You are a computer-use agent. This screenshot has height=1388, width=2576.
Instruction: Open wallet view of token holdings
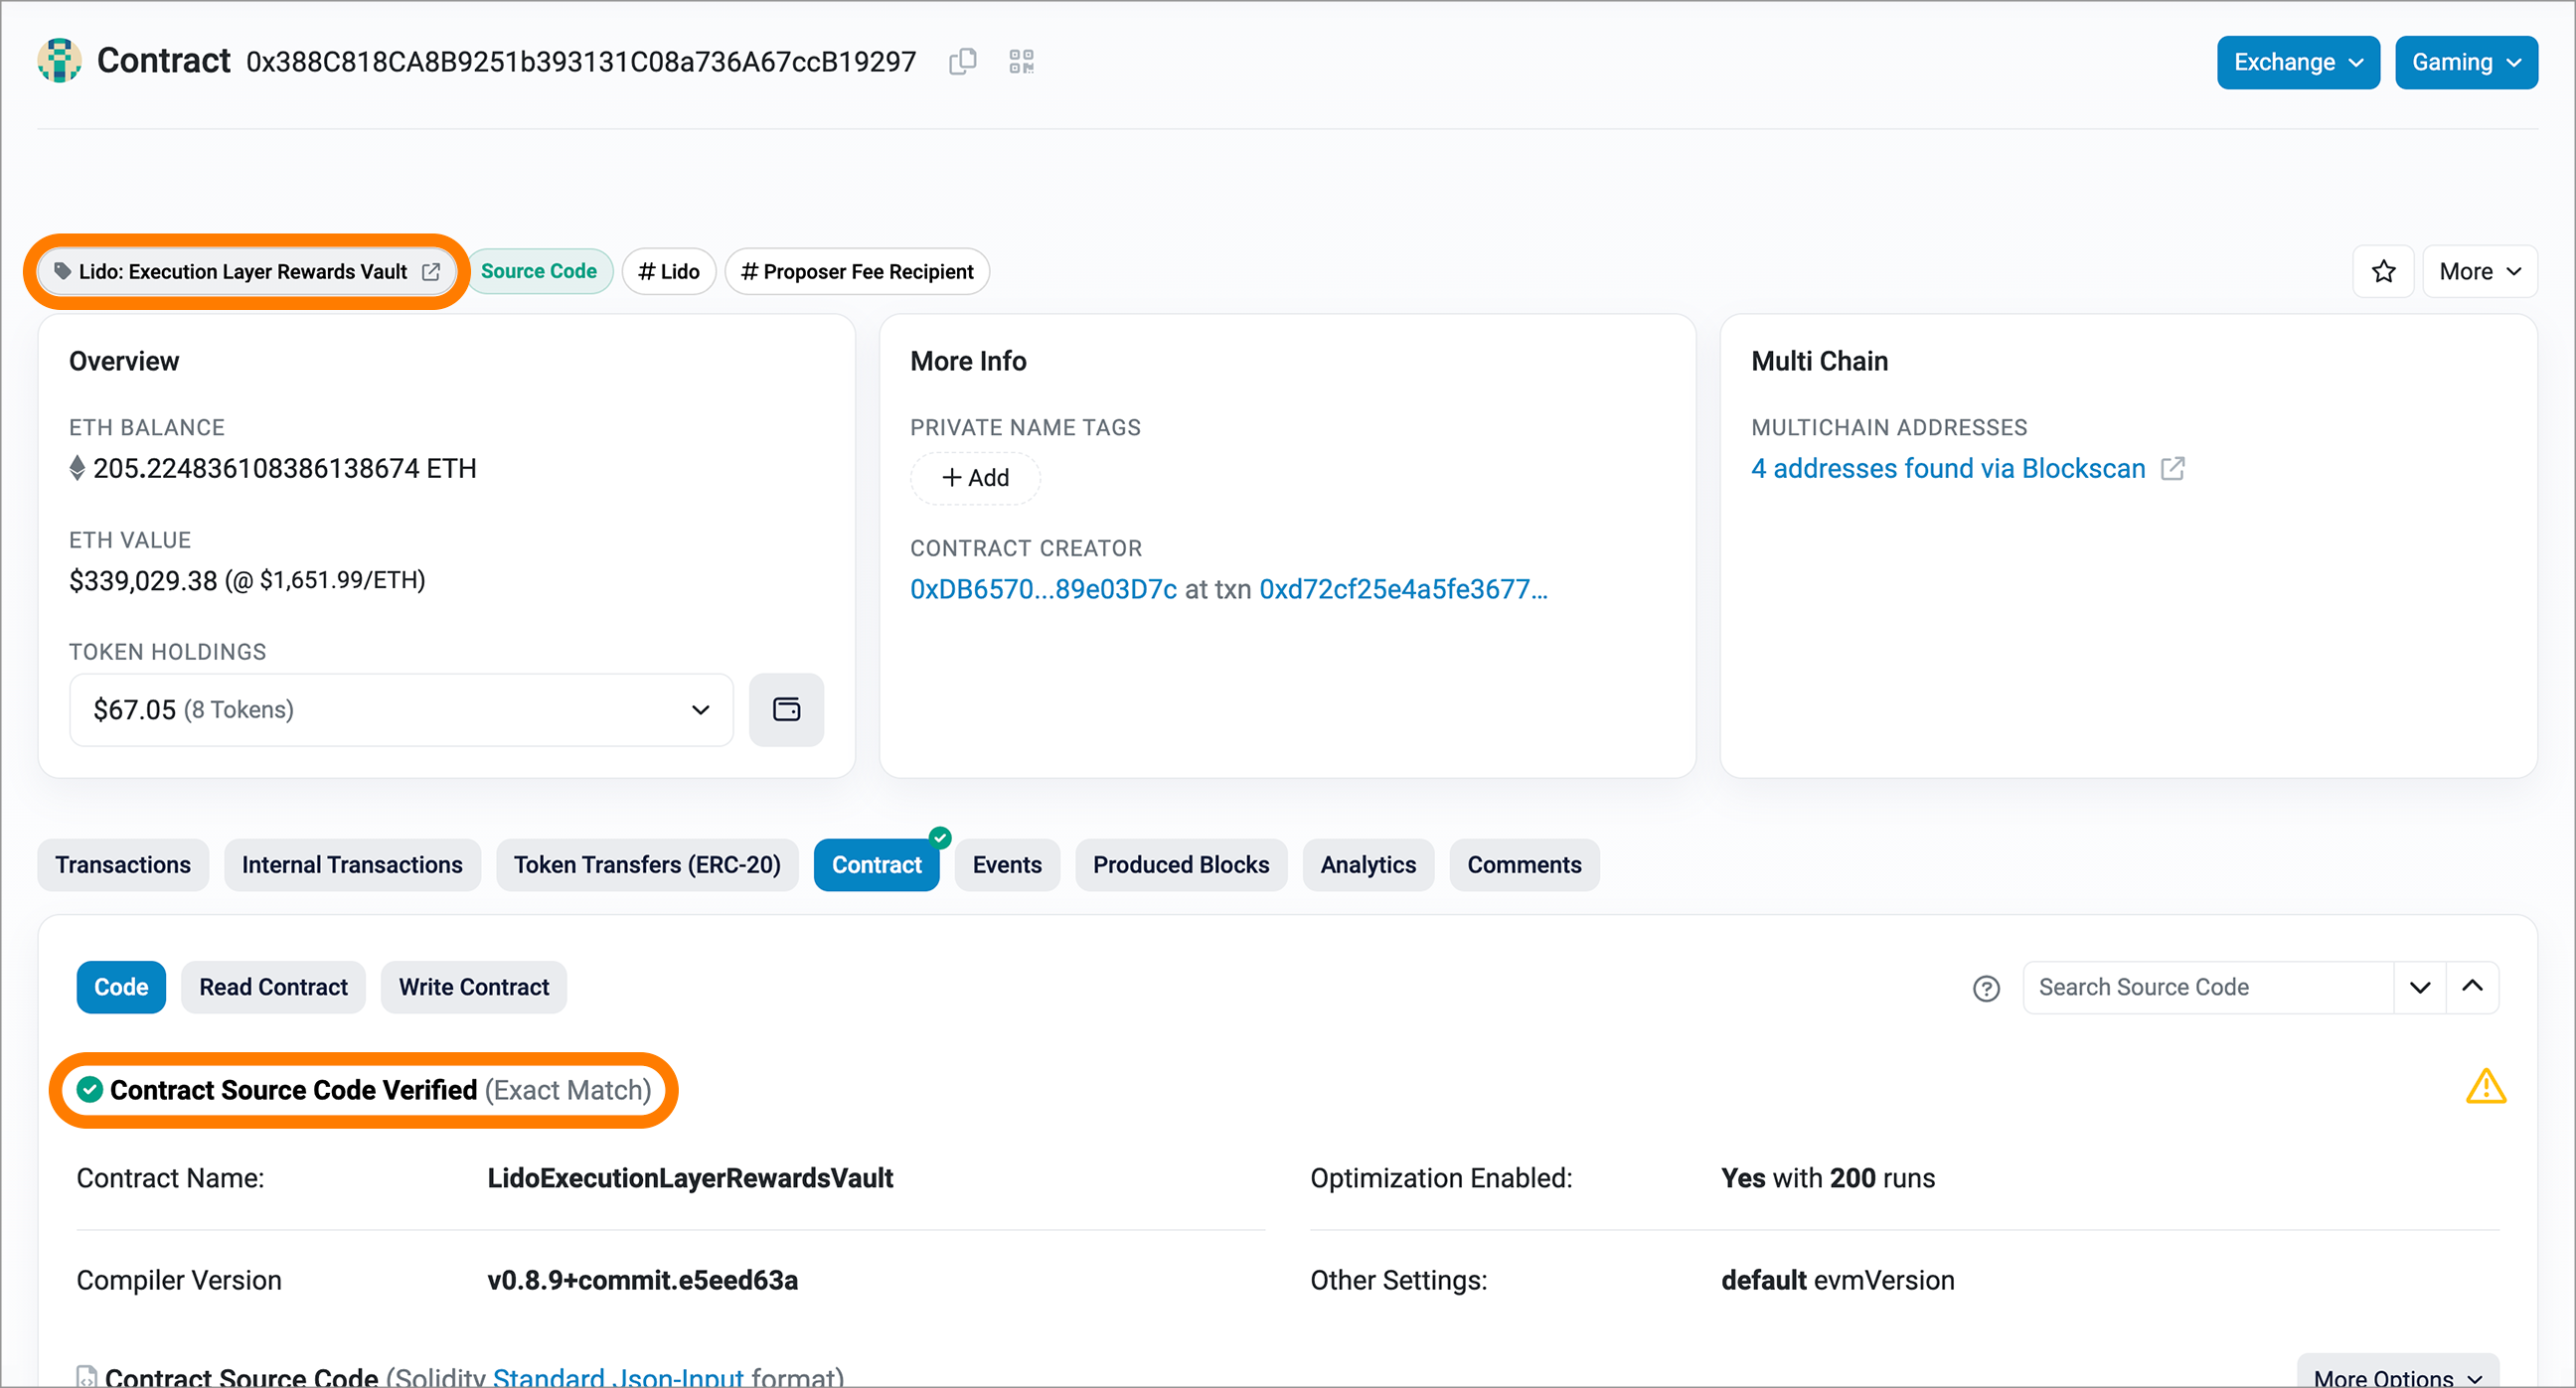[x=786, y=710]
